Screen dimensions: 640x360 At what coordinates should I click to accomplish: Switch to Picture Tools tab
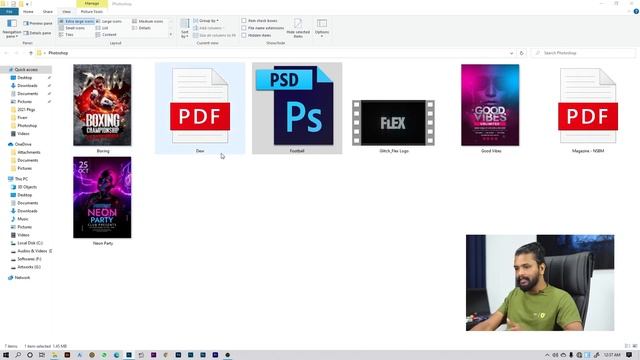click(x=92, y=11)
